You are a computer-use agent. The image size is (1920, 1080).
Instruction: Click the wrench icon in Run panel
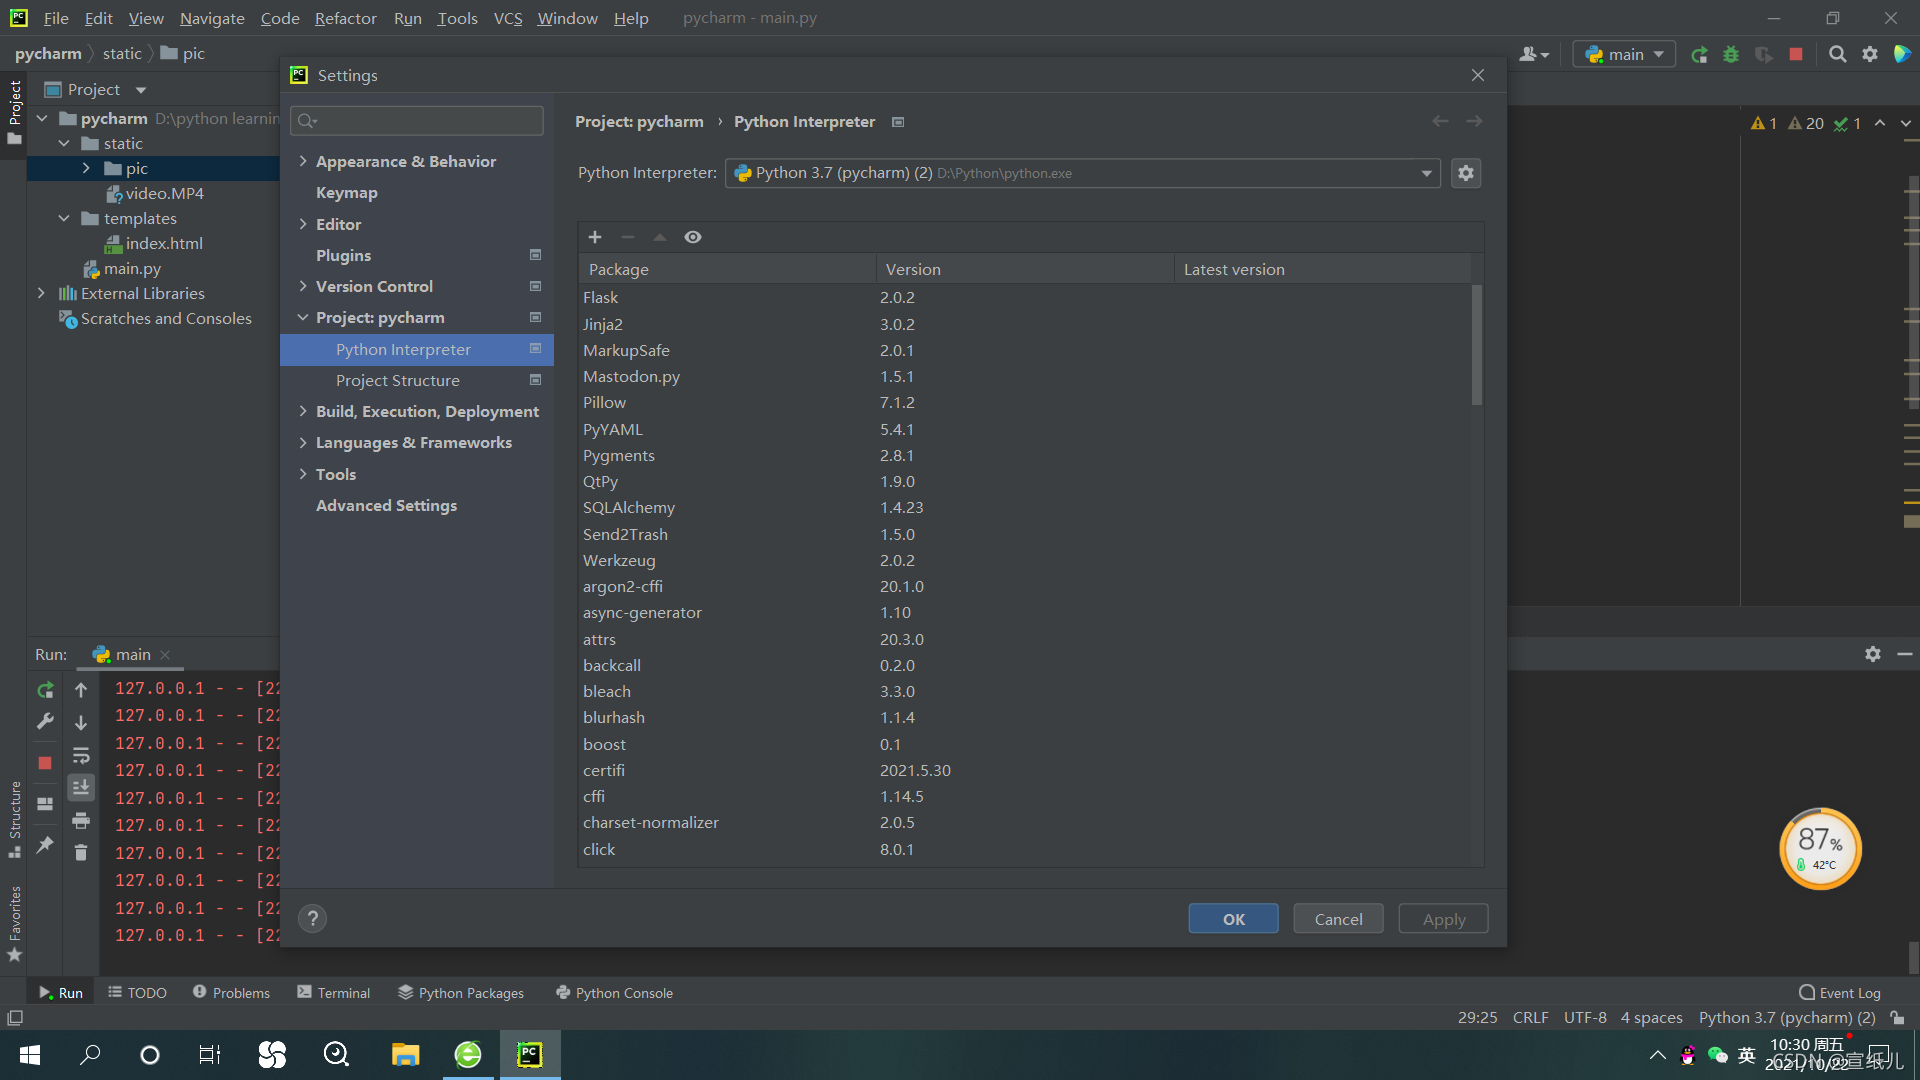[x=45, y=721]
